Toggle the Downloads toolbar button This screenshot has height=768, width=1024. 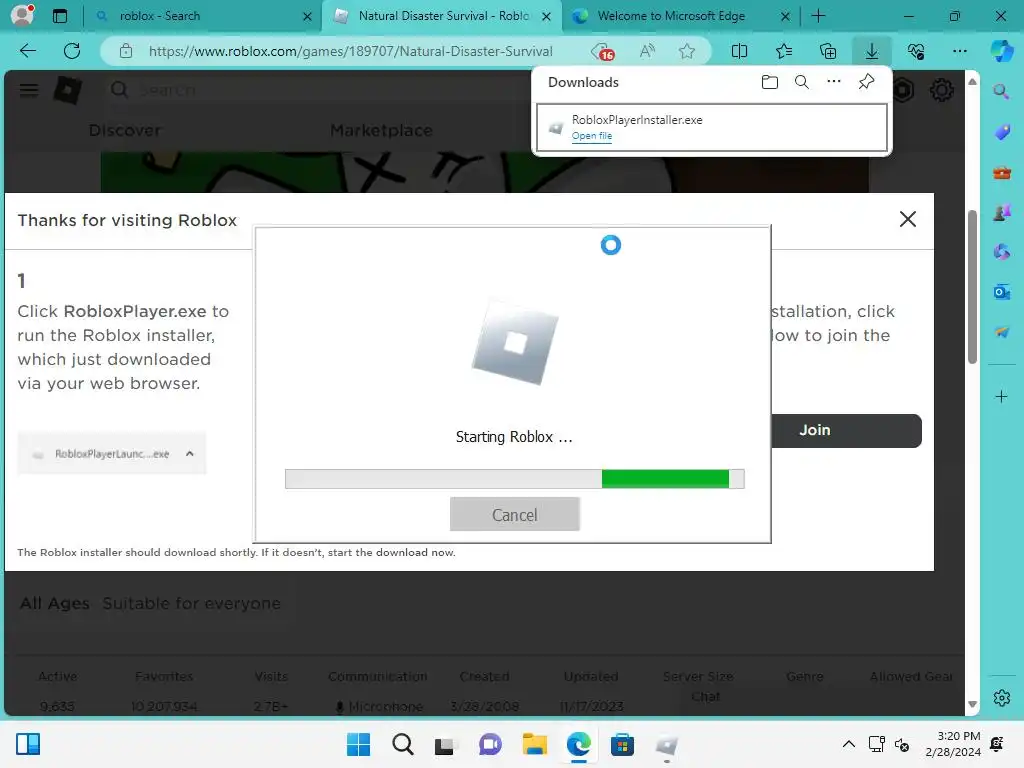(871, 51)
